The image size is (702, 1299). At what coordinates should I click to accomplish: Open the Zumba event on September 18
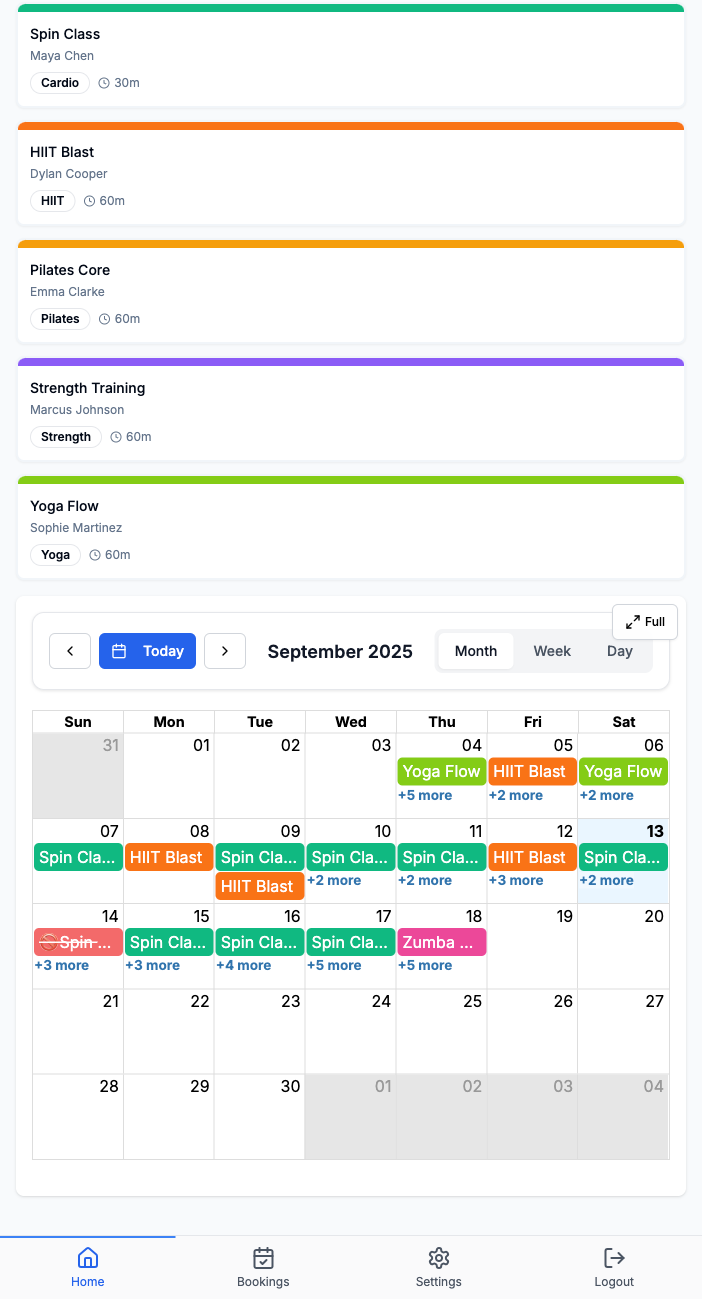tap(440, 942)
